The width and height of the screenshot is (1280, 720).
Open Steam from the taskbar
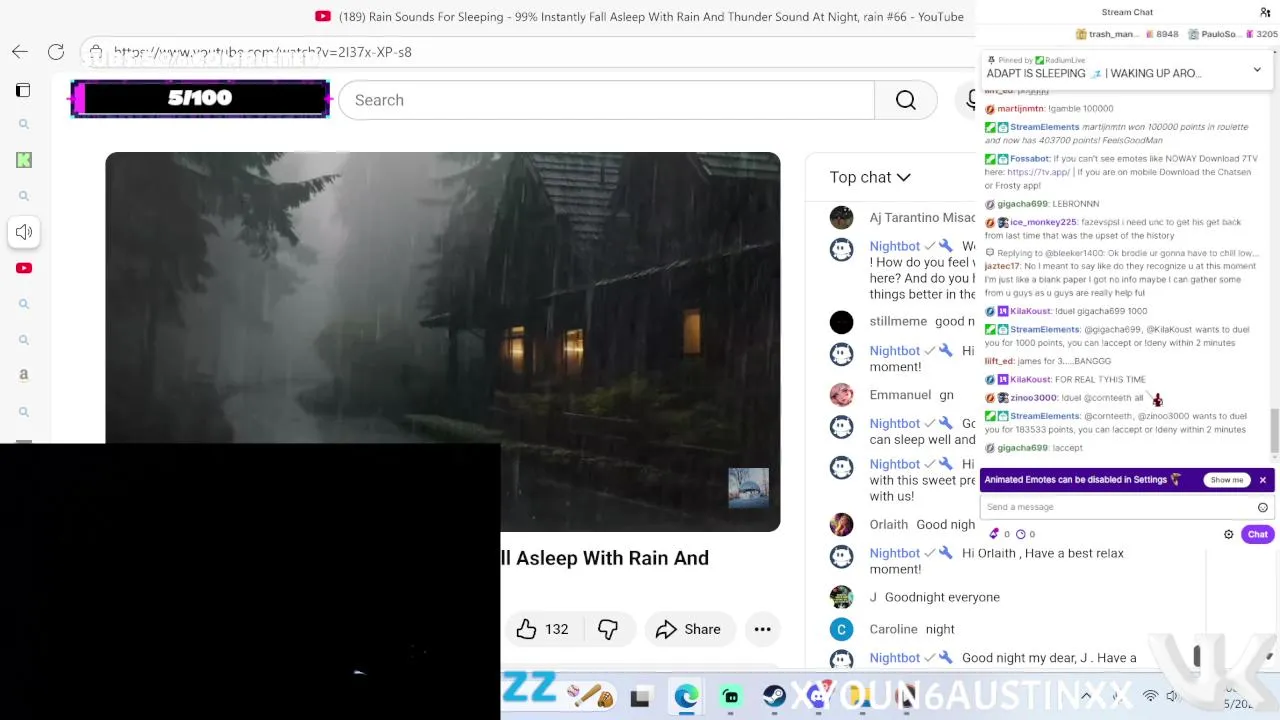click(775, 697)
